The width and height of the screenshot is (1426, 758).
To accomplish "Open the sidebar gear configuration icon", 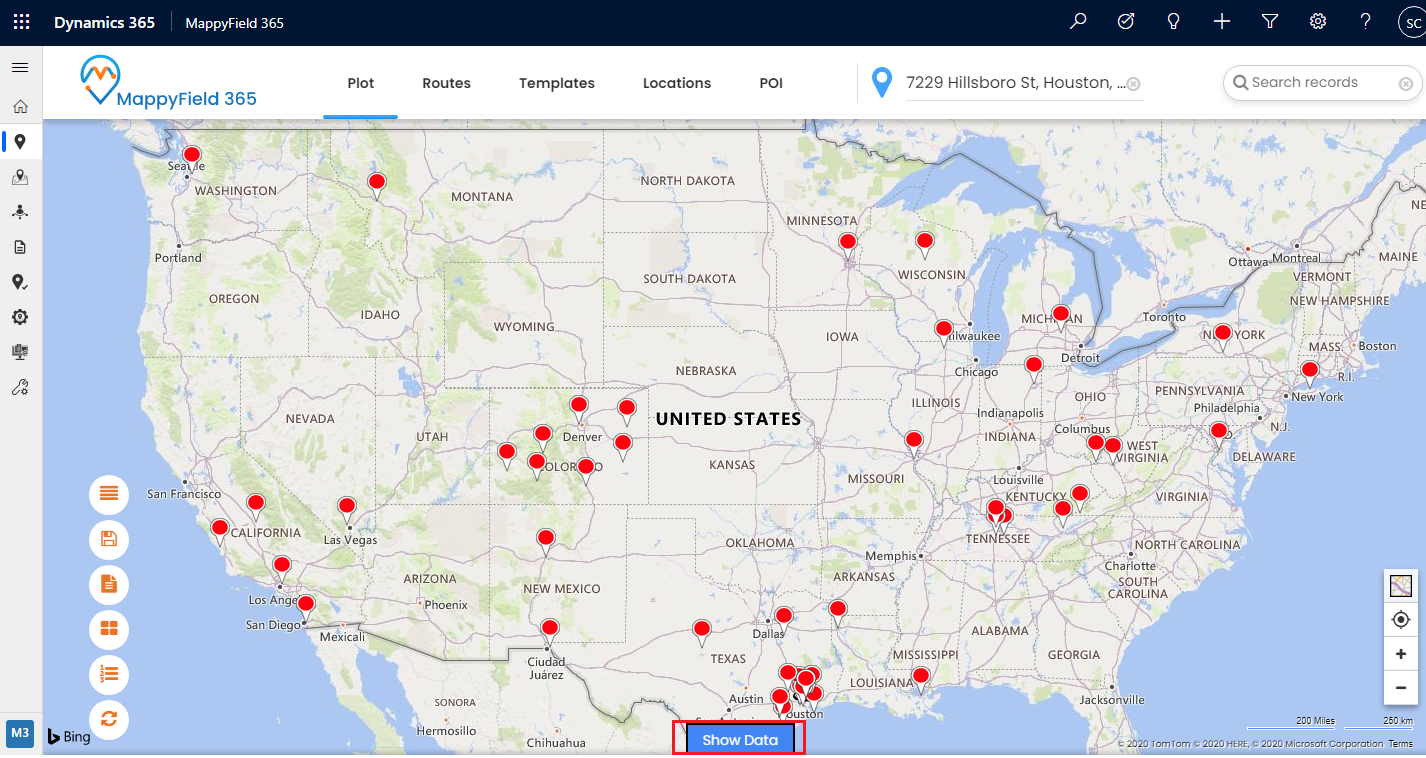I will pos(20,317).
